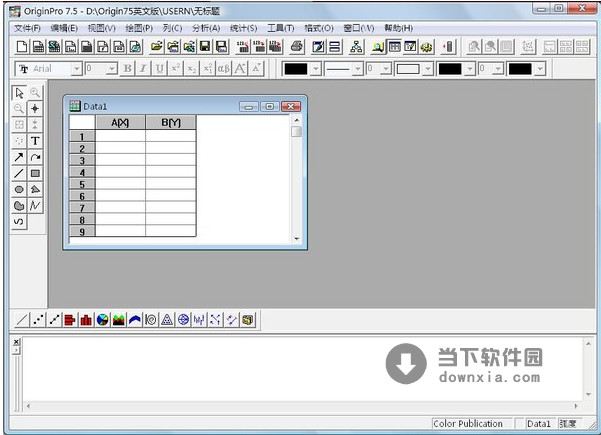Image resolution: width=601 pixels, height=435 pixels.
Task: Toggle the Script Window icon
Action: coord(410,47)
